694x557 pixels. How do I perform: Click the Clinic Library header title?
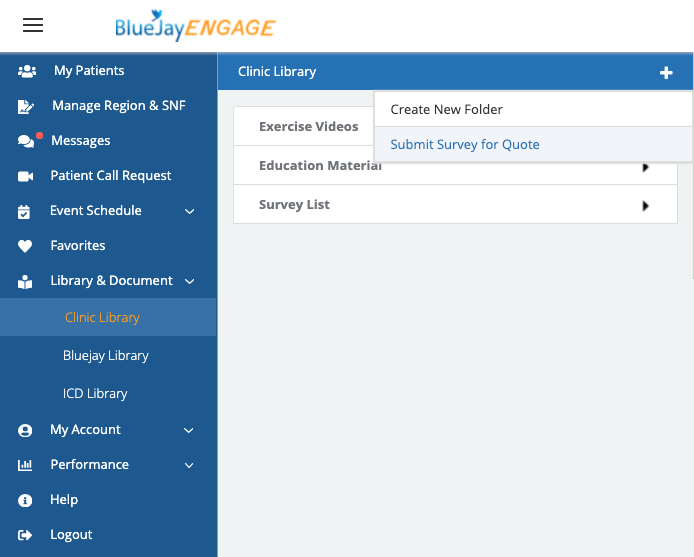click(277, 72)
